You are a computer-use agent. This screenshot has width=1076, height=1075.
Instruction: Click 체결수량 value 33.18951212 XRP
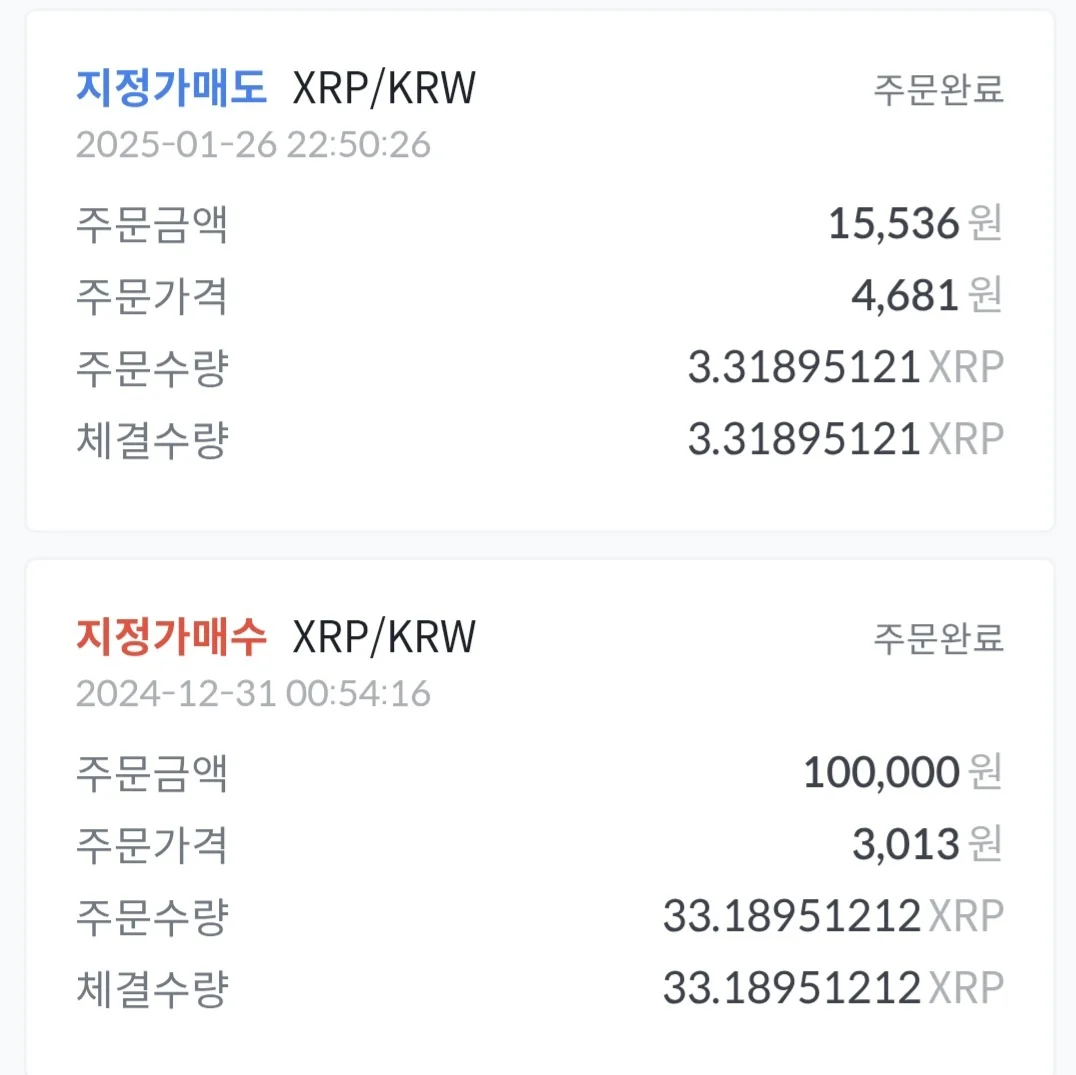pos(832,989)
